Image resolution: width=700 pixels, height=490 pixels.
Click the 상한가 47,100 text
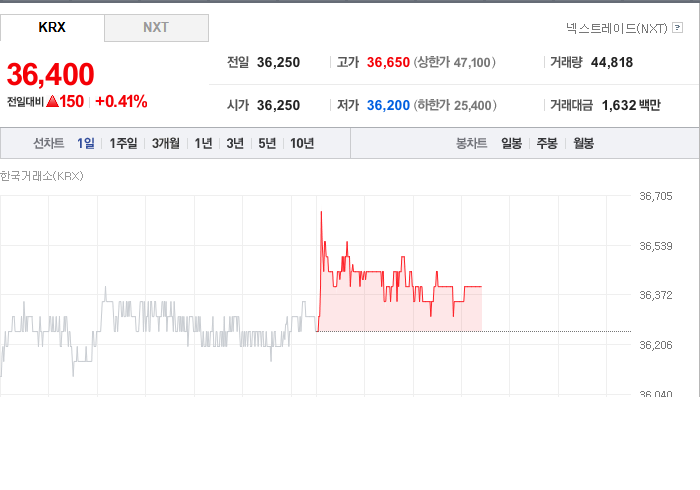(x=454, y=62)
